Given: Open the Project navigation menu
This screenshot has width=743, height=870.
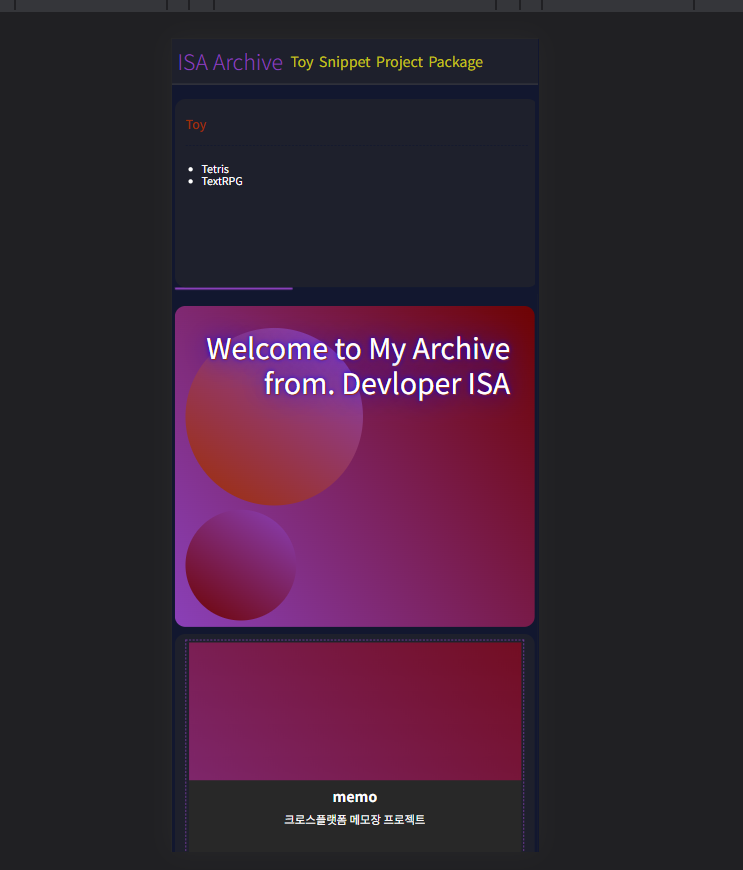Looking at the screenshot, I should pos(400,62).
